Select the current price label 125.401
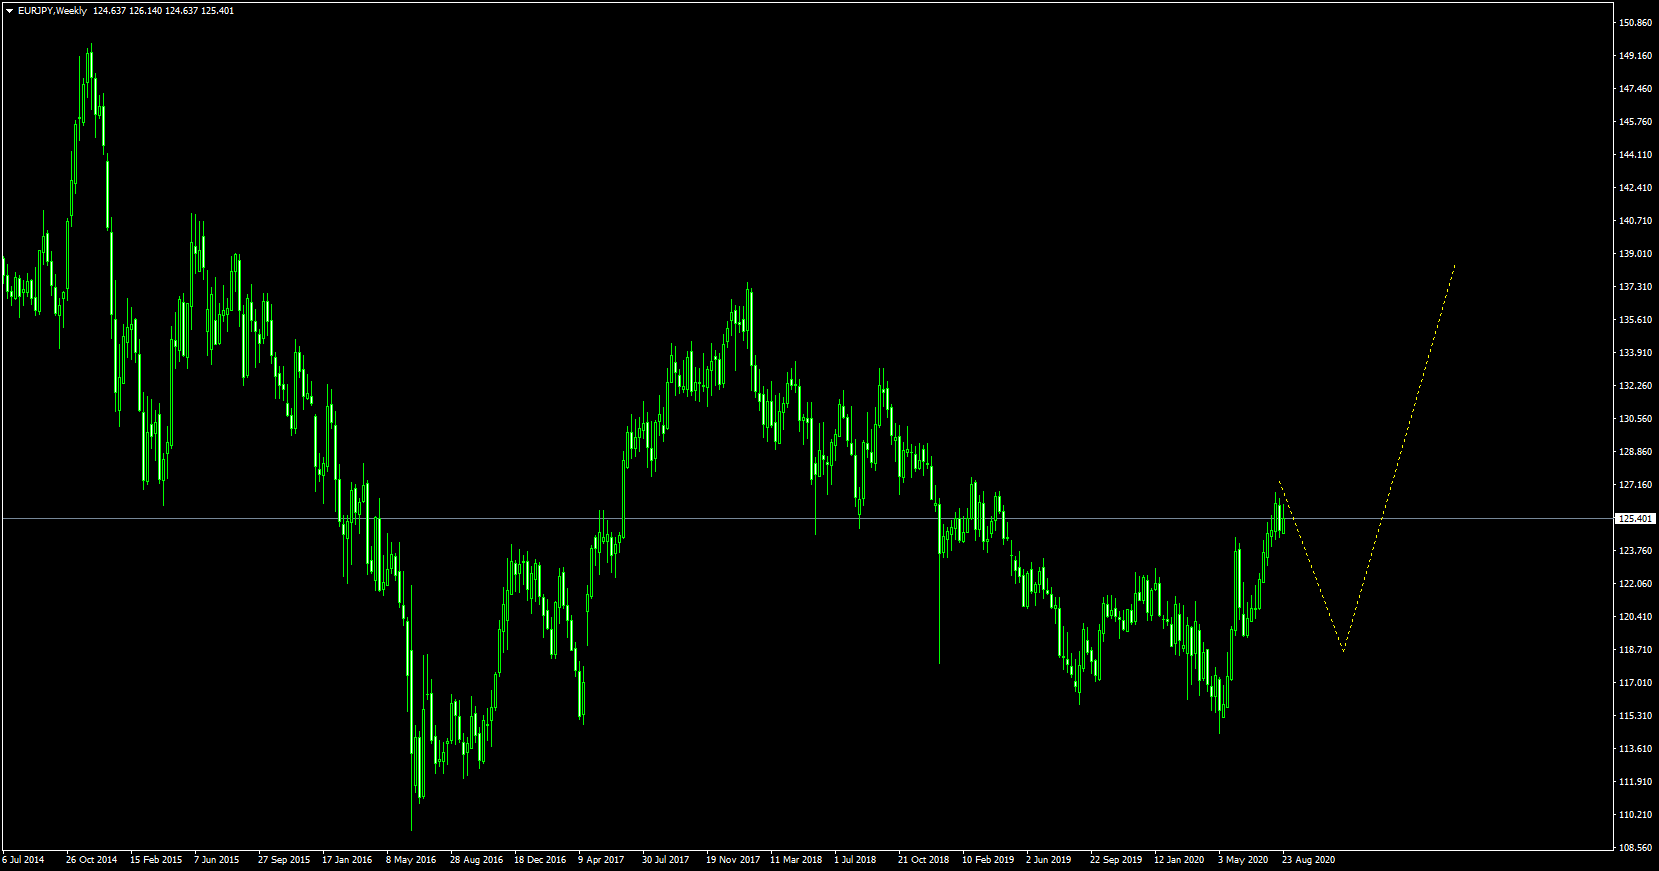The width and height of the screenshot is (1659, 871). pyautogui.click(x=1635, y=519)
